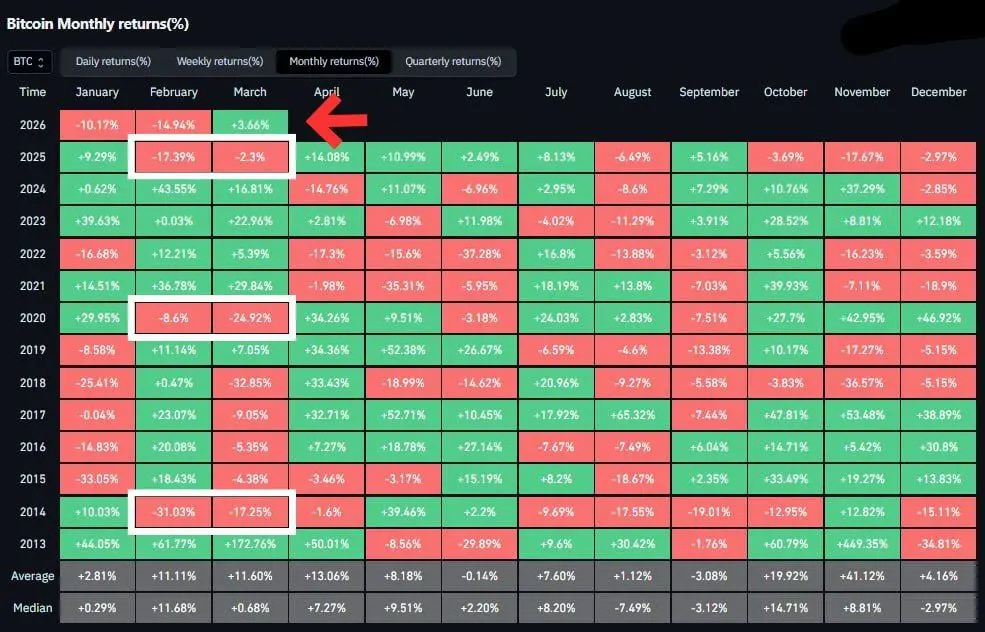This screenshot has height=632, width=985.
Task: Click the 2024 November cell +37.29%
Action: point(862,189)
